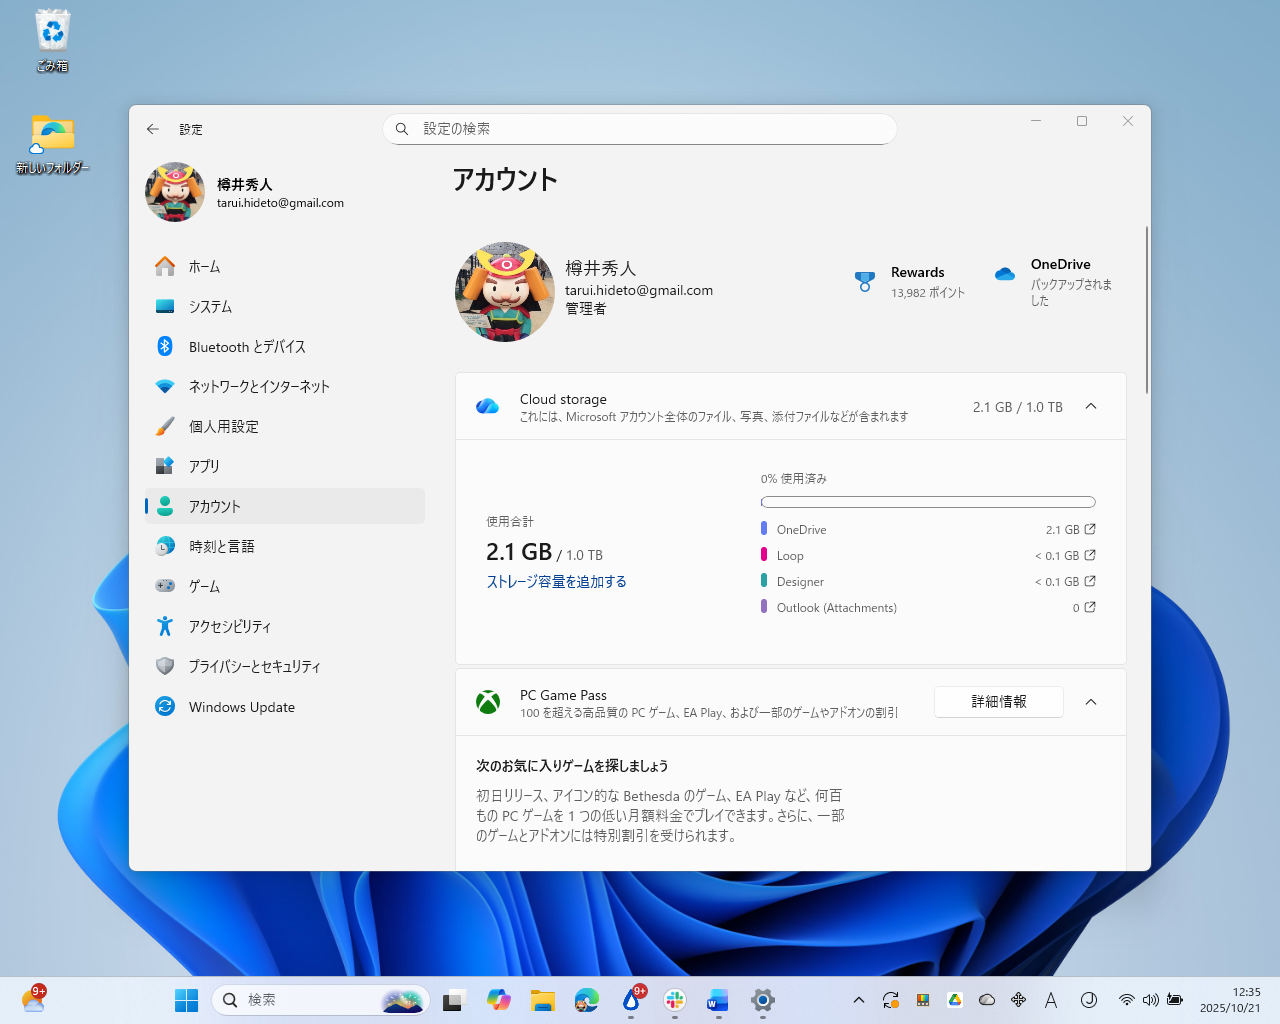Collapse the Cloud storage section
1280x1024 pixels.
point(1091,406)
